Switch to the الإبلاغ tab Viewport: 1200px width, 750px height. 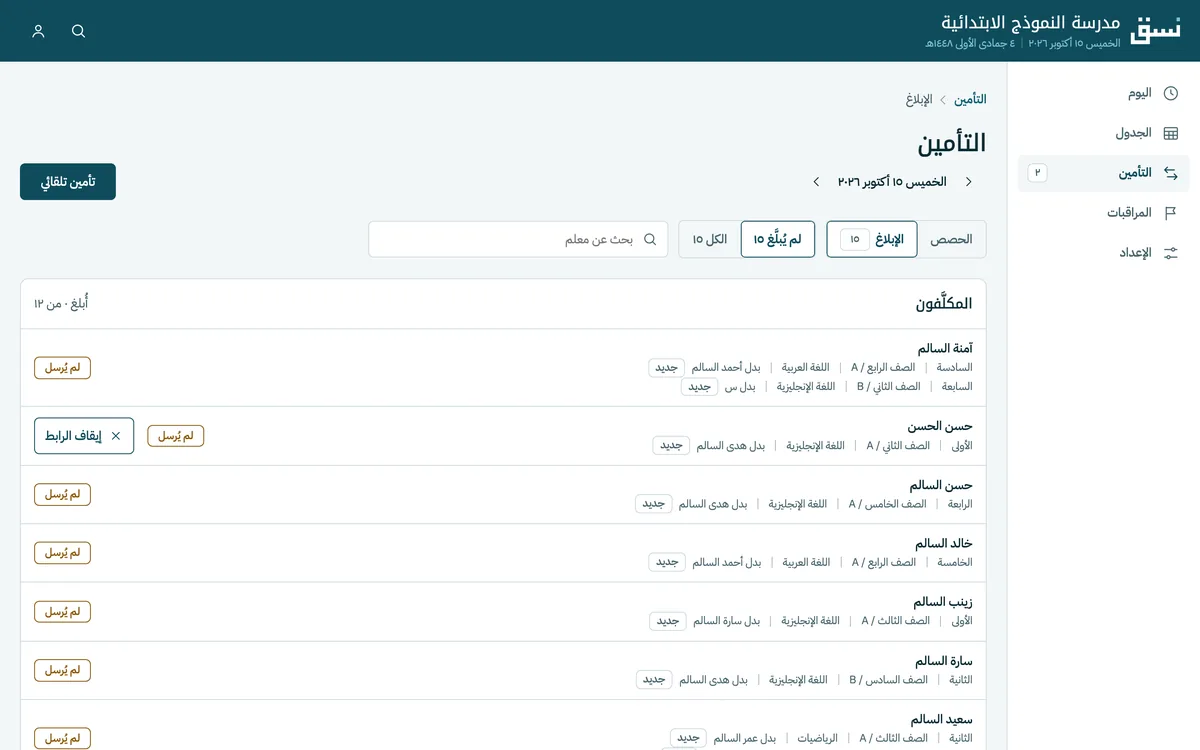[872, 239]
